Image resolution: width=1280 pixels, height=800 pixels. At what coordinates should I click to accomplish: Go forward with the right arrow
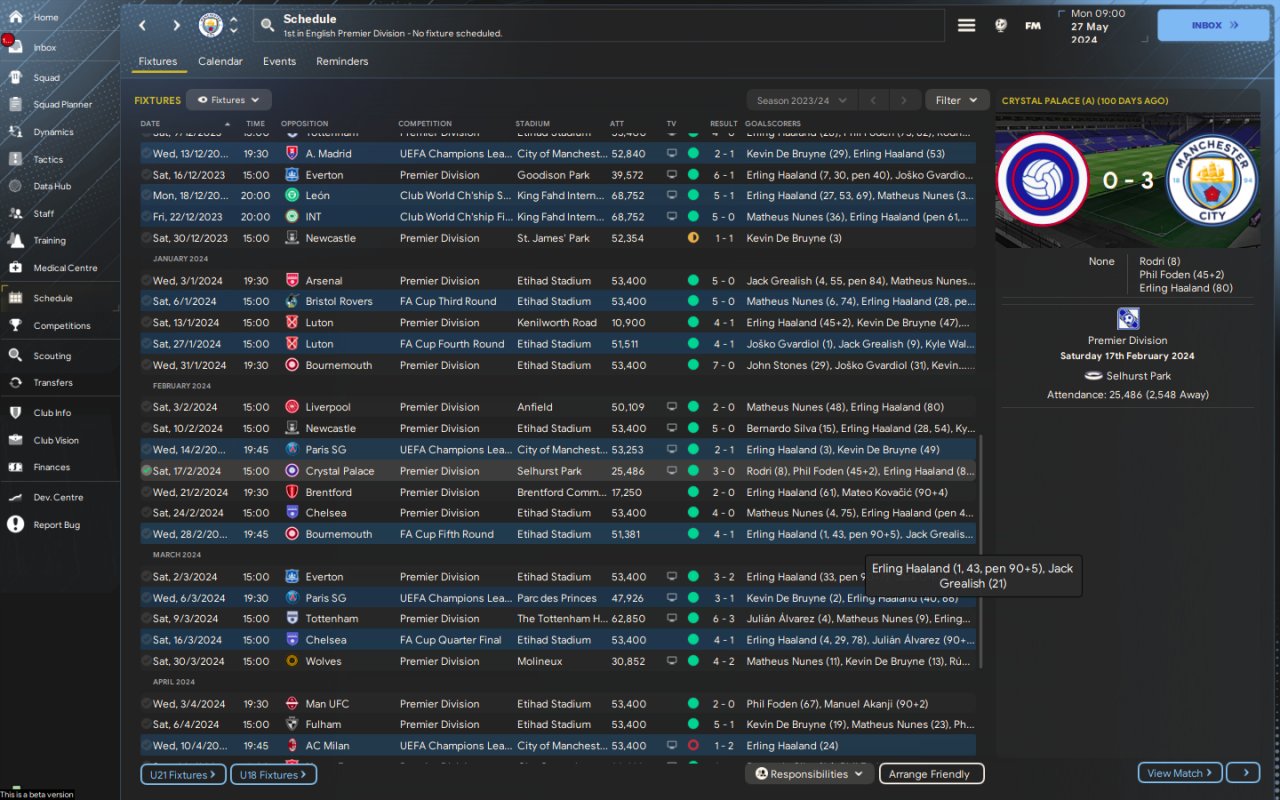coord(176,25)
